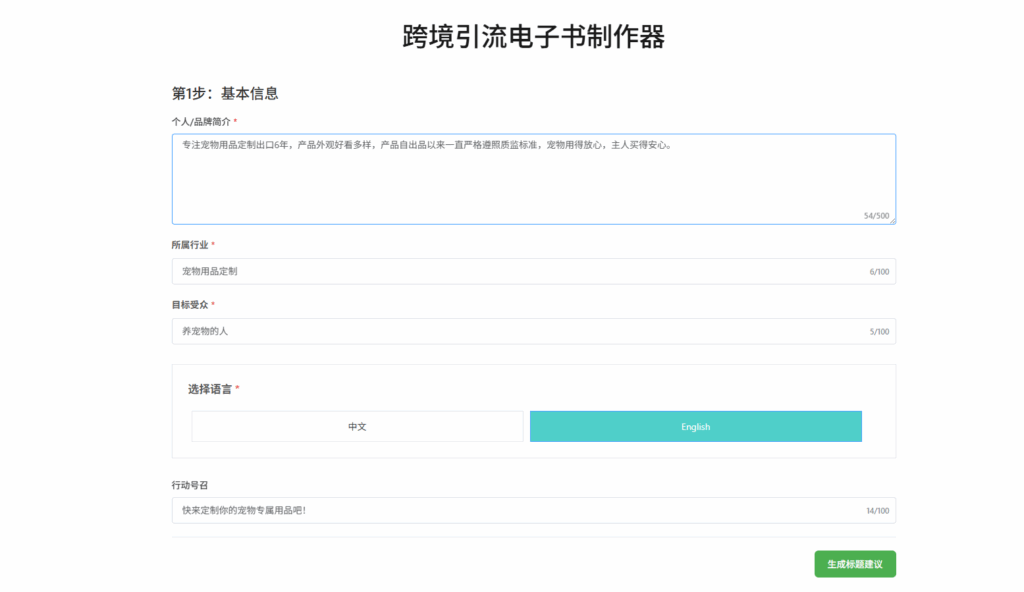1024x592 pixels.
Task: Click the 第1步：基本信息 heading
Action: [x=225, y=93]
